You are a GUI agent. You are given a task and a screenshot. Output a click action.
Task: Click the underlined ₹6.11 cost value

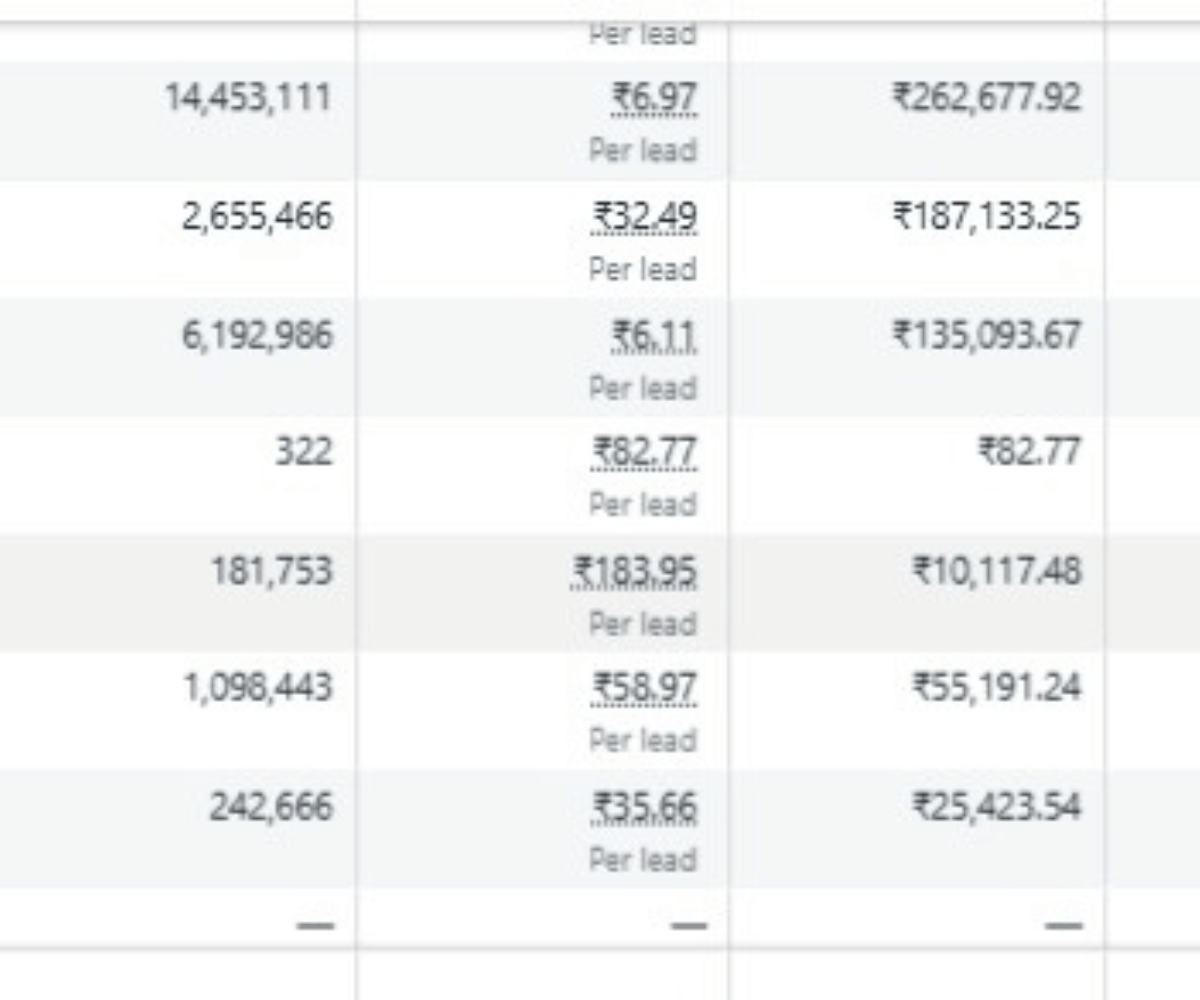tap(655, 335)
